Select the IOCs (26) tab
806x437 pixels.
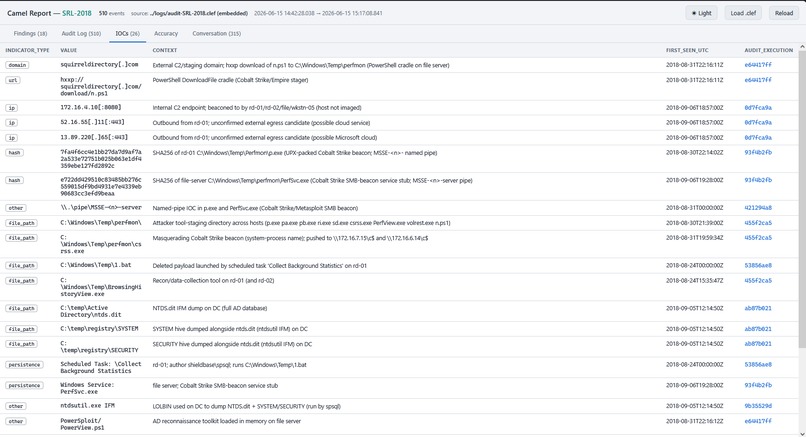[127, 33]
